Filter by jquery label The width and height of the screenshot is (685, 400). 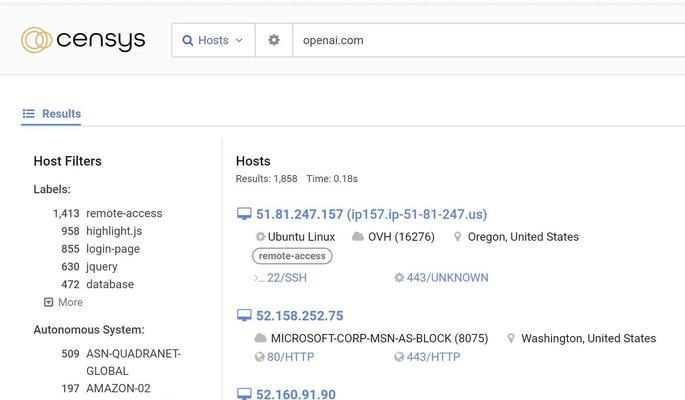coord(102,267)
